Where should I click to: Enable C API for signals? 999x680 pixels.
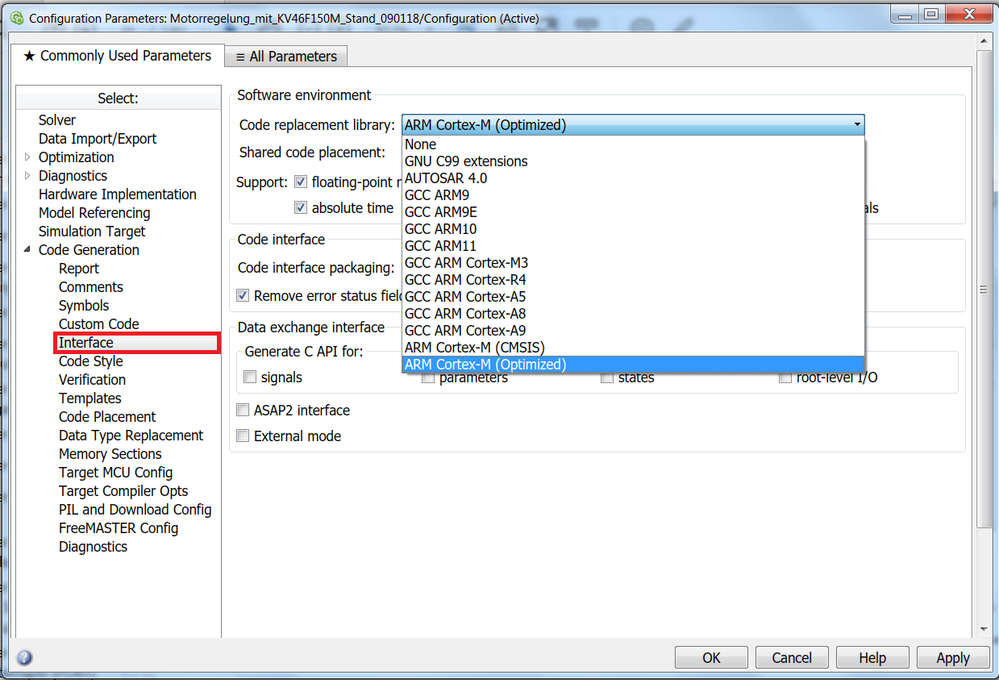pos(250,377)
